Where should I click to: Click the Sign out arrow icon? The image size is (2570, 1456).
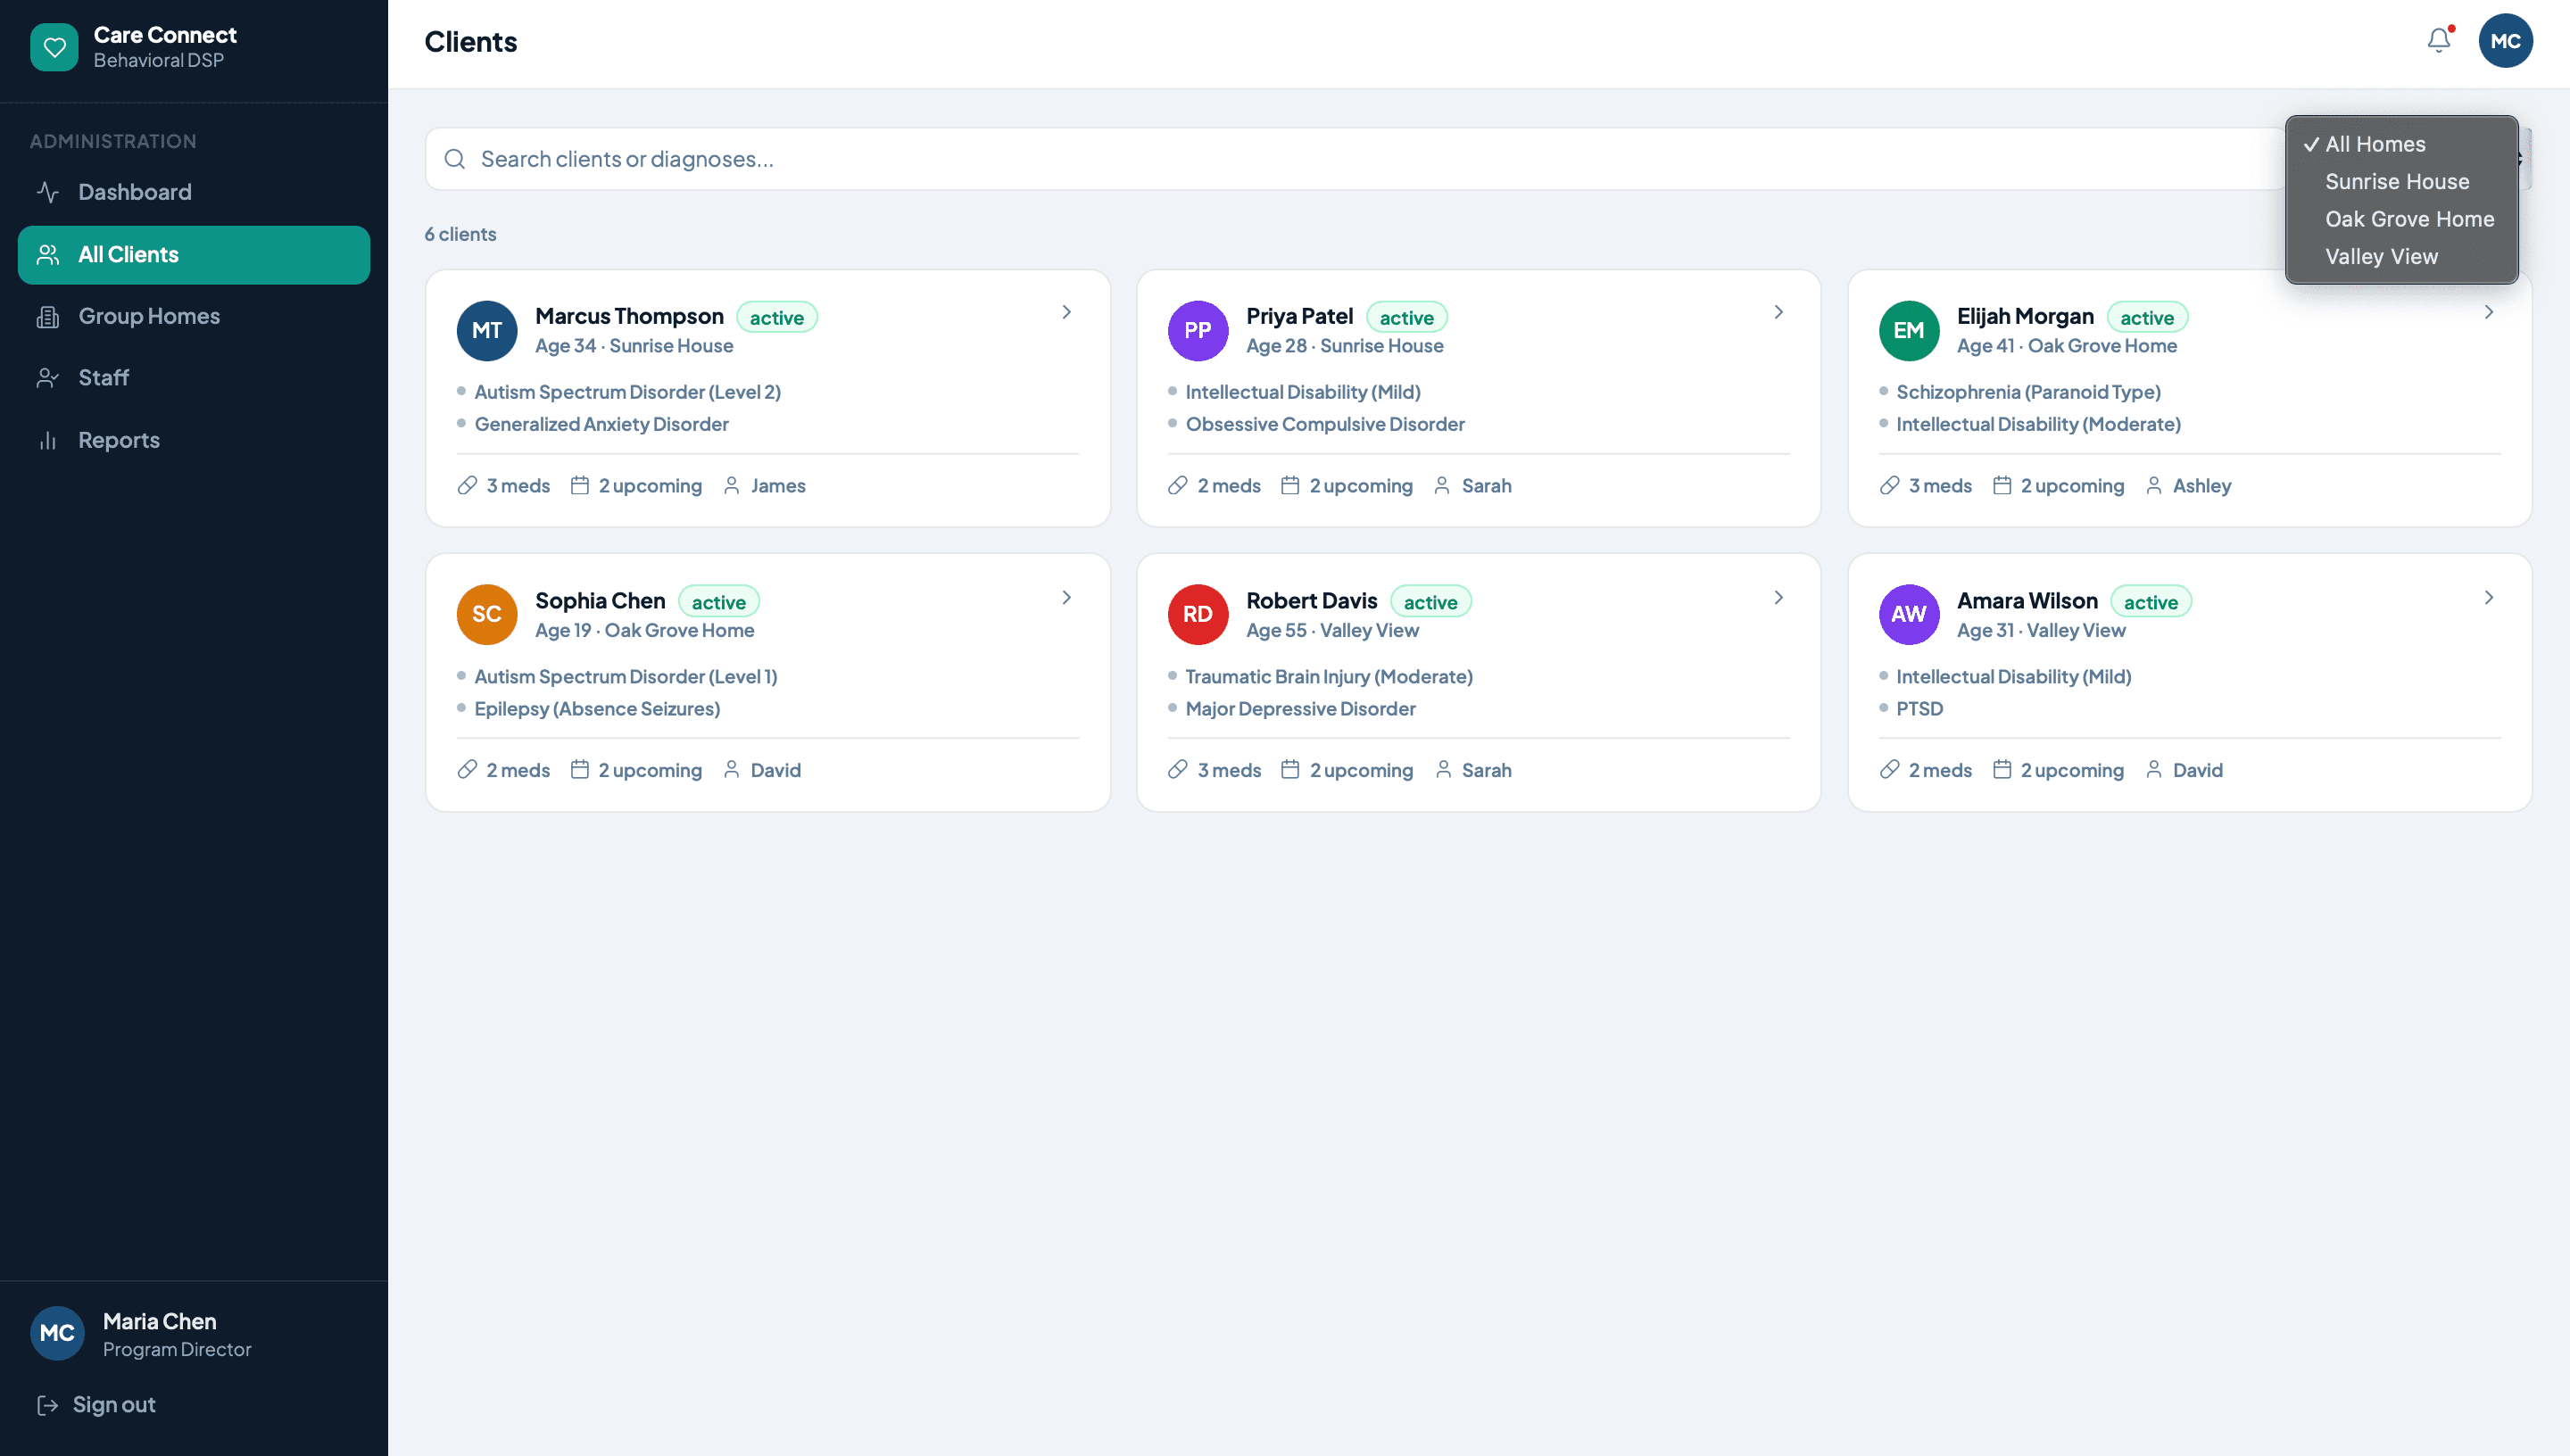coord(48,1405)
